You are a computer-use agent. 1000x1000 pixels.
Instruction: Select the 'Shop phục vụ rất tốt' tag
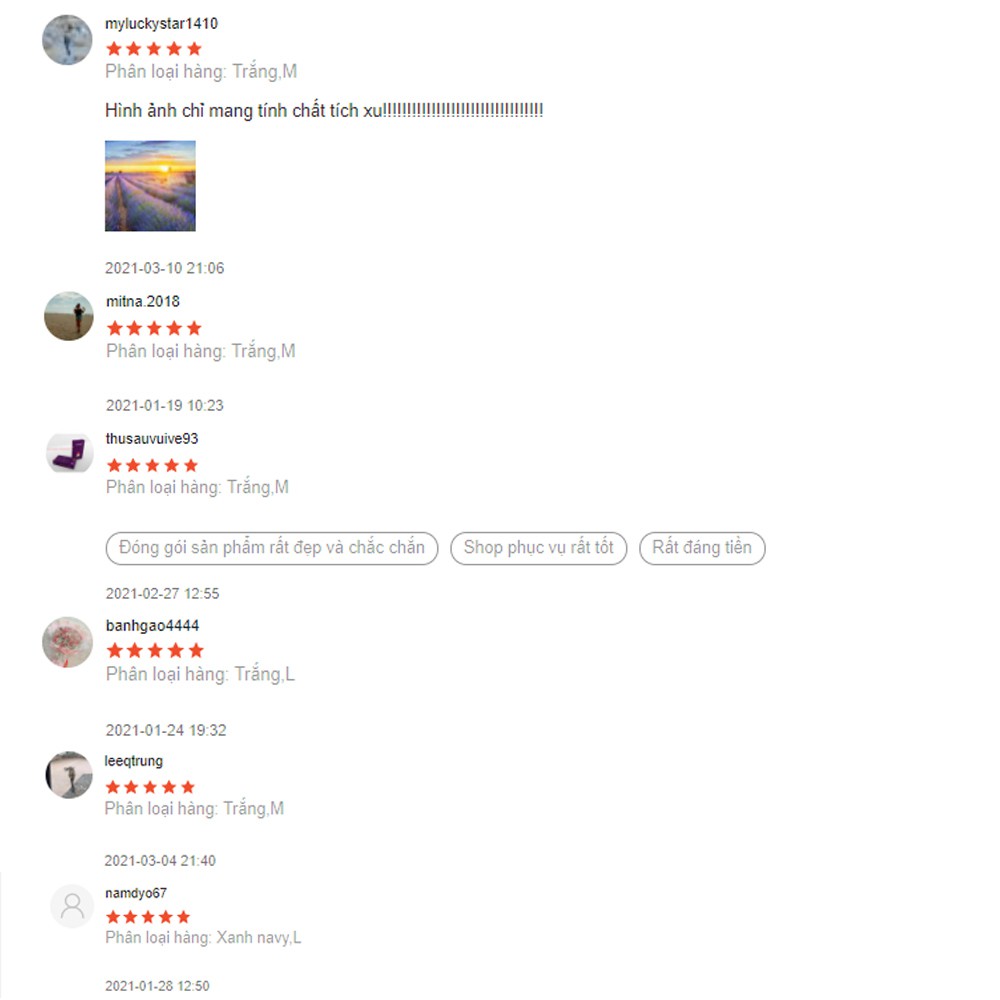[x=538, y=548]
